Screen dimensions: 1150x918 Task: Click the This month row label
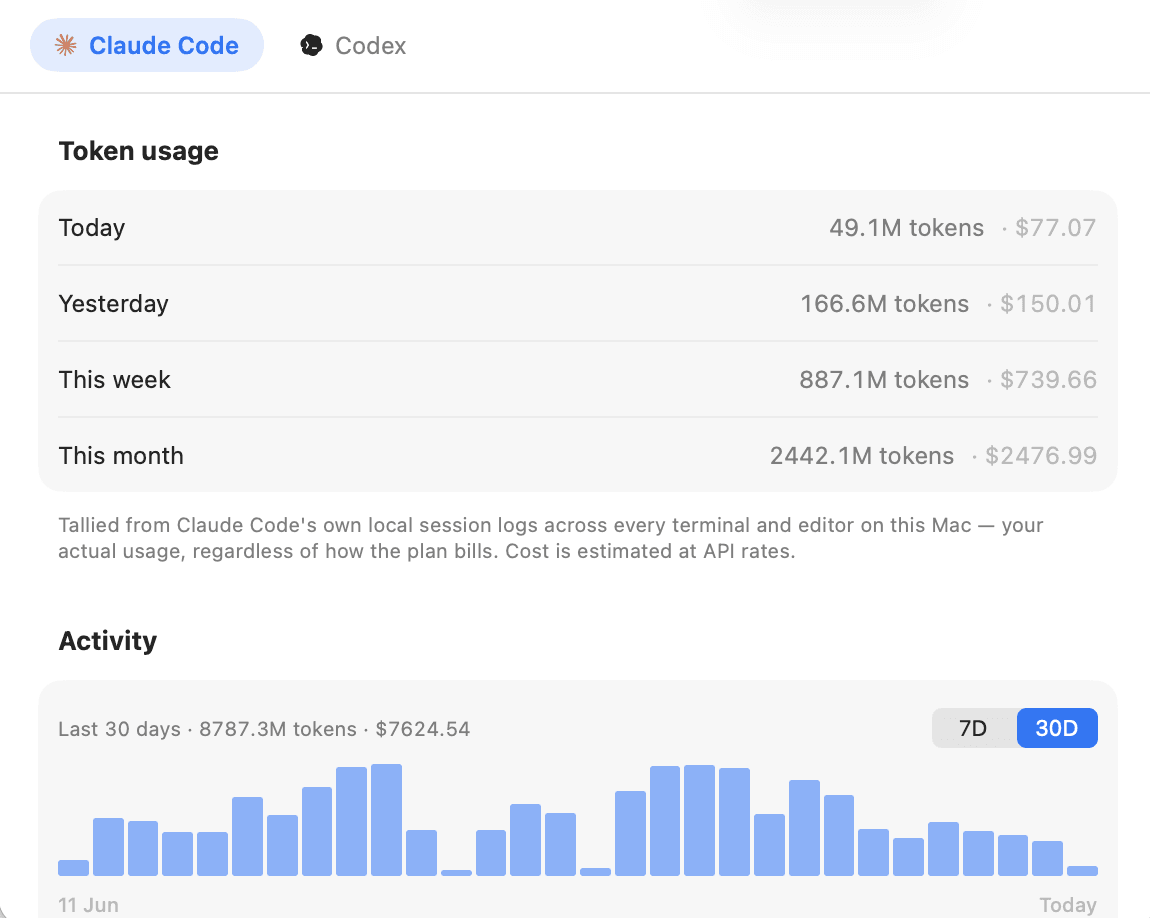tap(121, 456)
